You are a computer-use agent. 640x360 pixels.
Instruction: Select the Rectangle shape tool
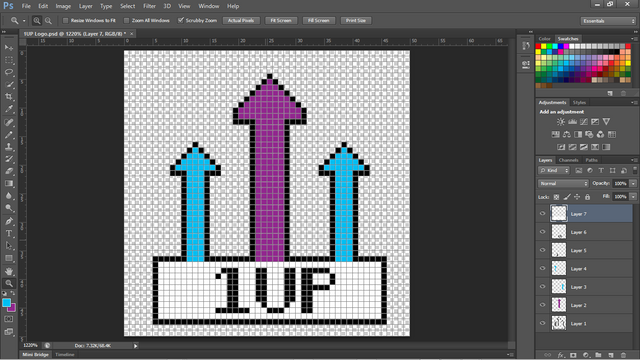(9, 258)
